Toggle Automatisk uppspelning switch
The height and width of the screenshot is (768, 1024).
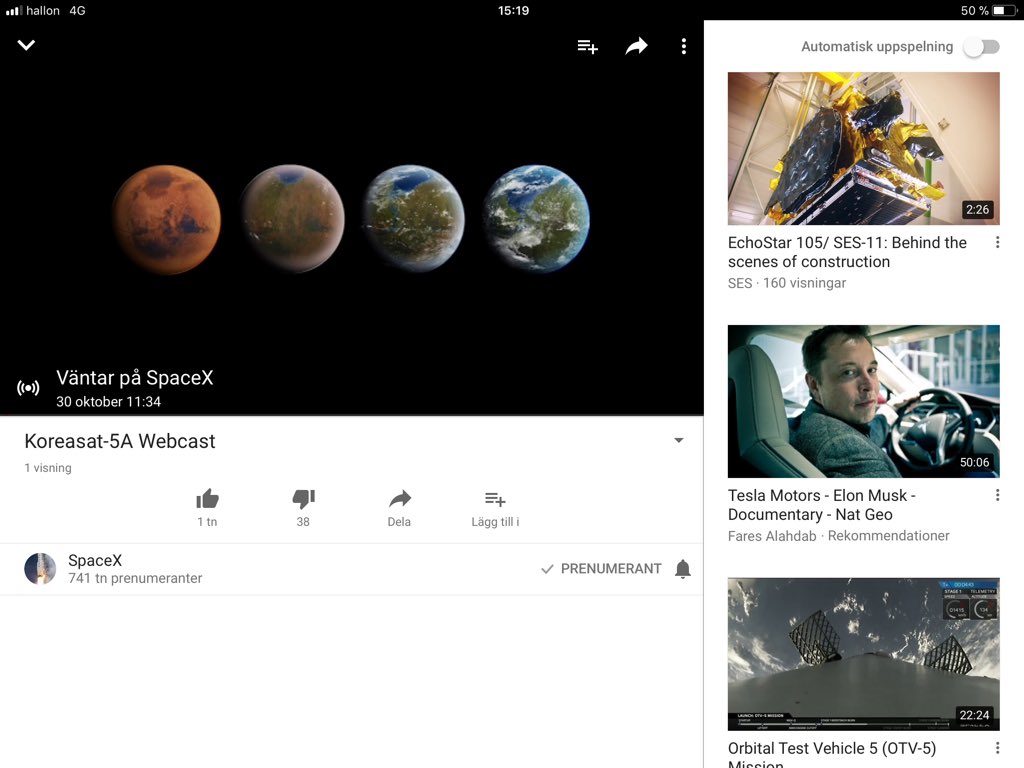click(x=982, y=47)
